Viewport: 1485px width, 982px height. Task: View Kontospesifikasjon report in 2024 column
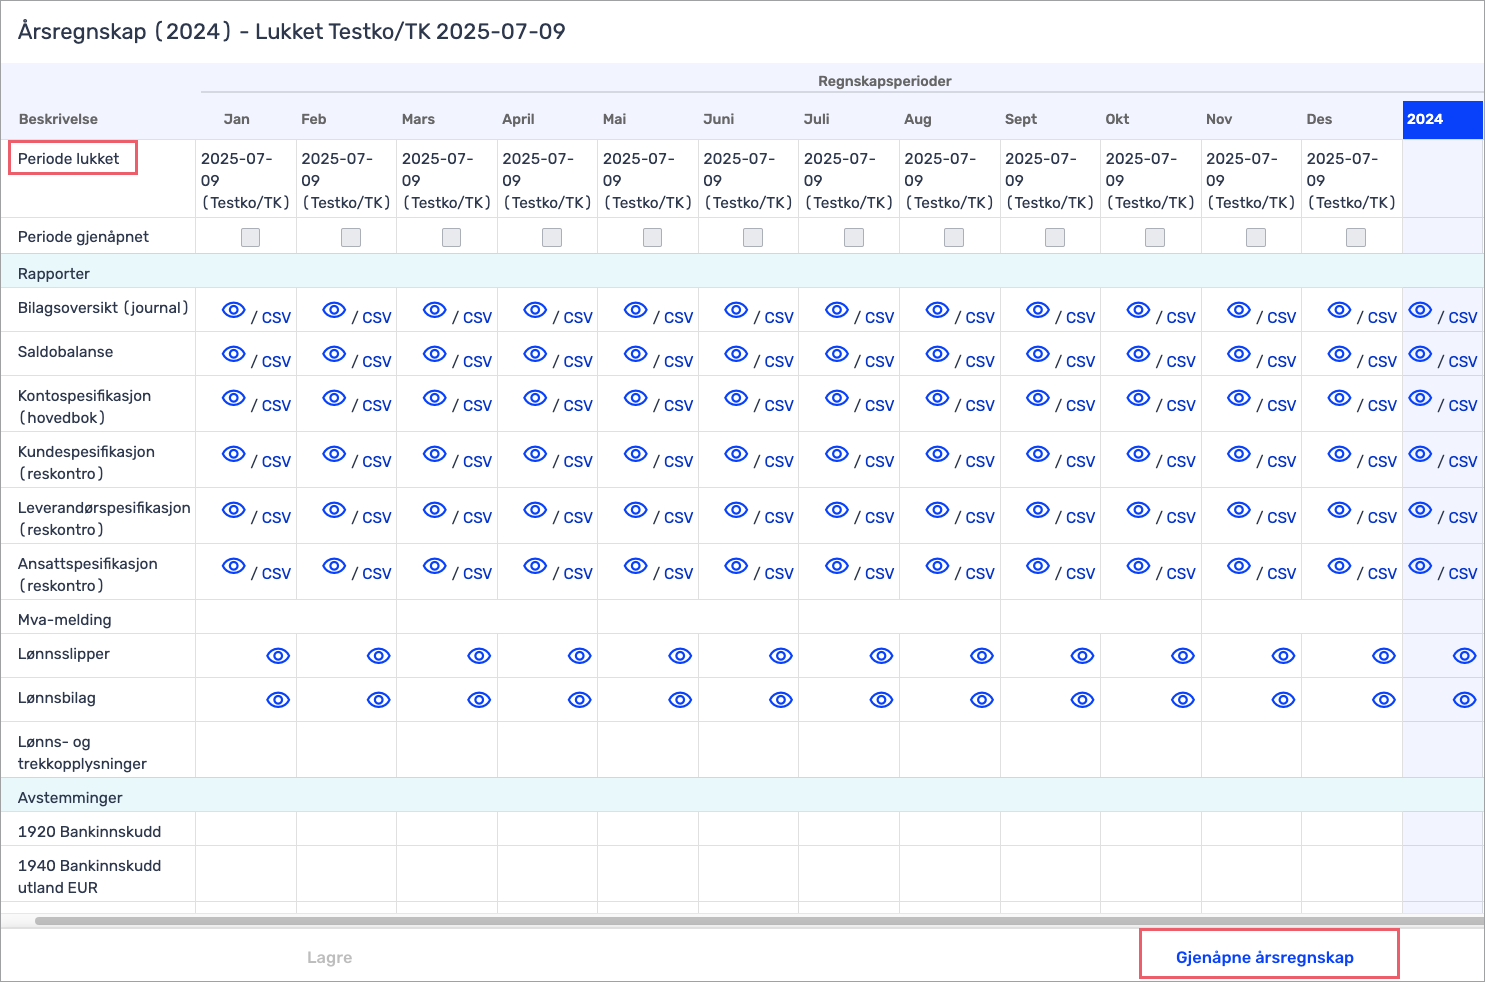point(1420,398)
